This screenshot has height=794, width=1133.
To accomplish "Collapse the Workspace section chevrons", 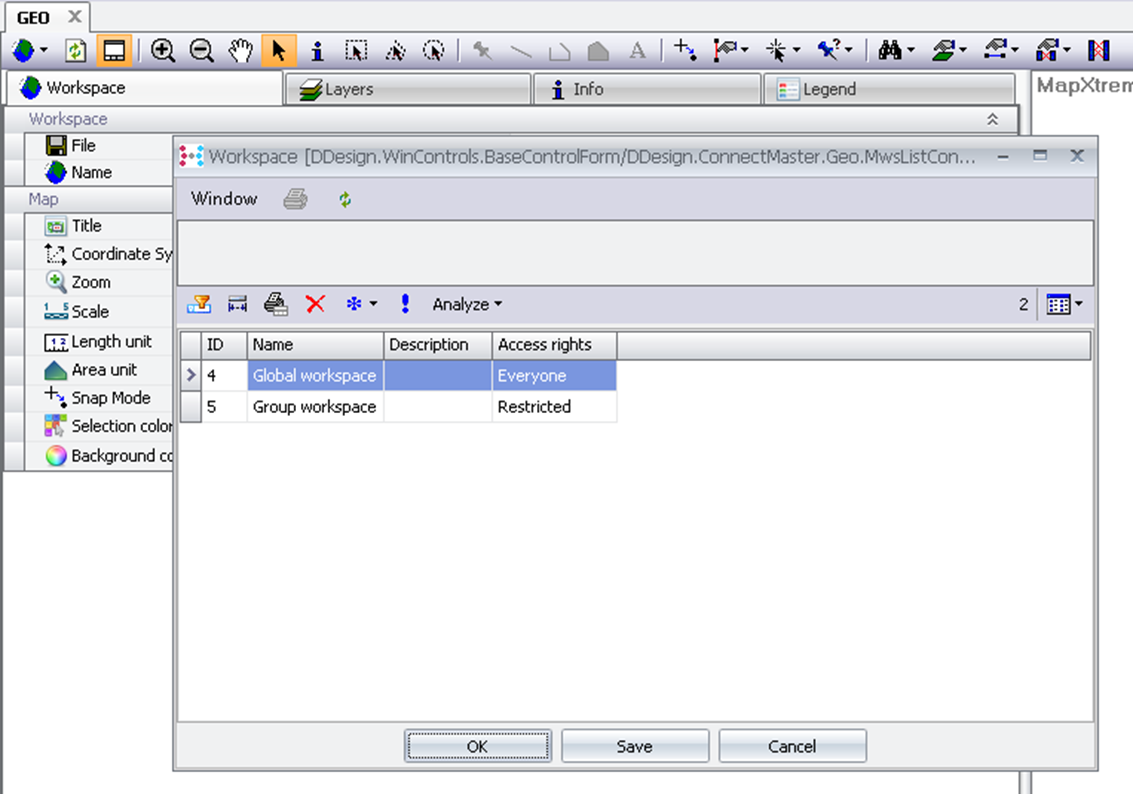I will [x=993, y=119].
